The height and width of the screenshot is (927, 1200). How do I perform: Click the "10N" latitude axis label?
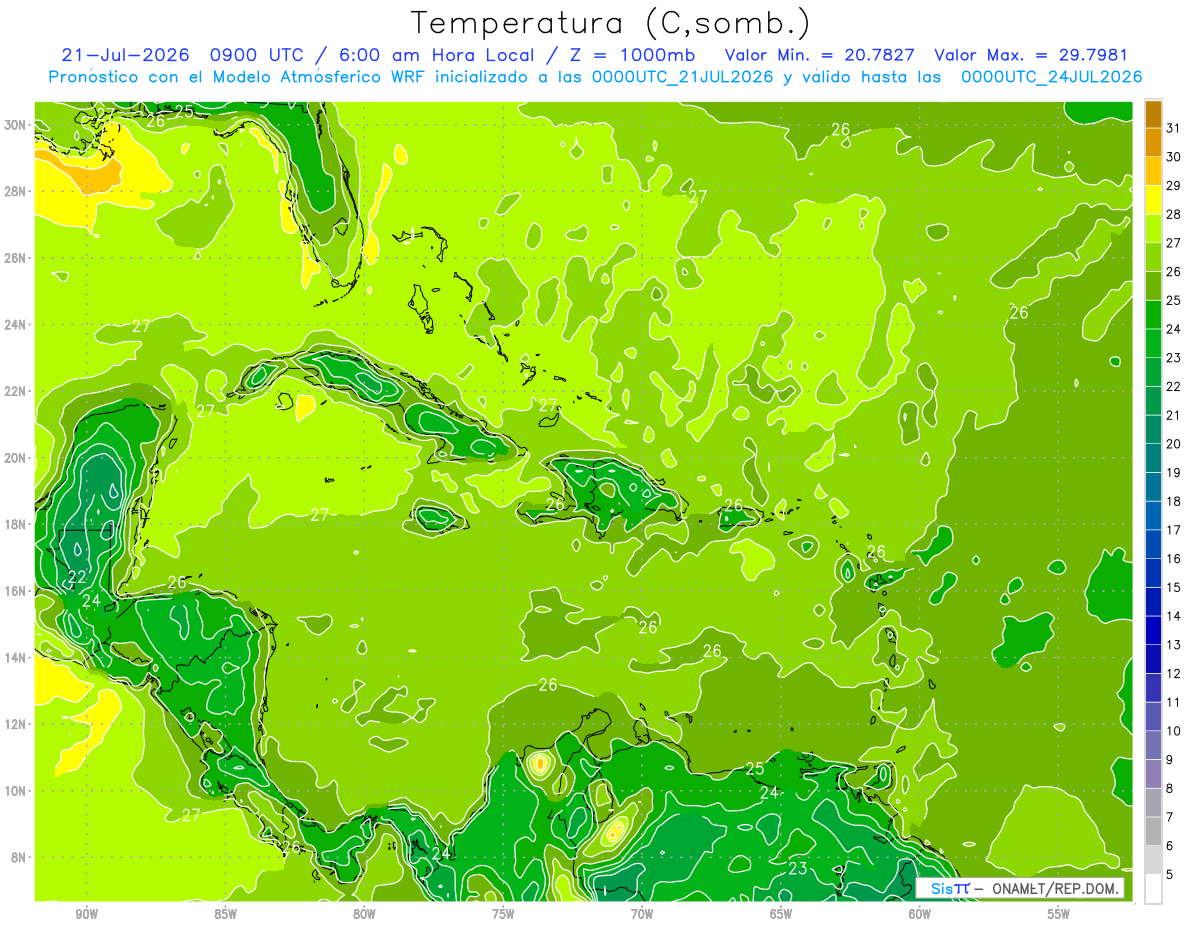pos(14,791)
